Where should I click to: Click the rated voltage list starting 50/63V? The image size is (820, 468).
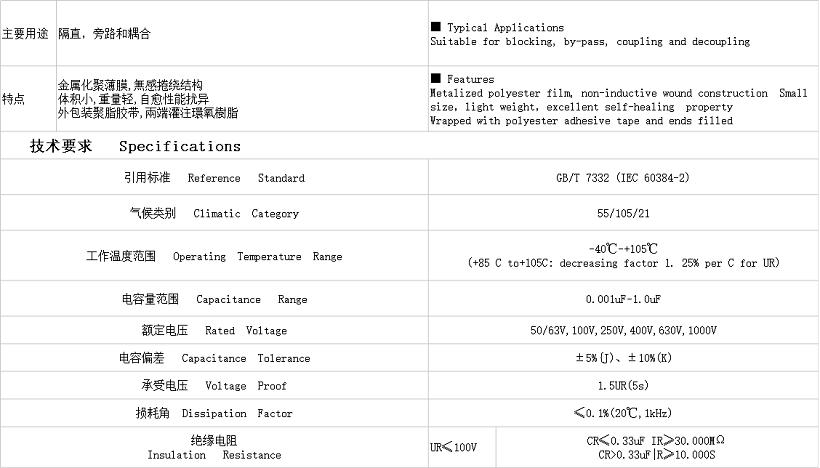(623, 330)
